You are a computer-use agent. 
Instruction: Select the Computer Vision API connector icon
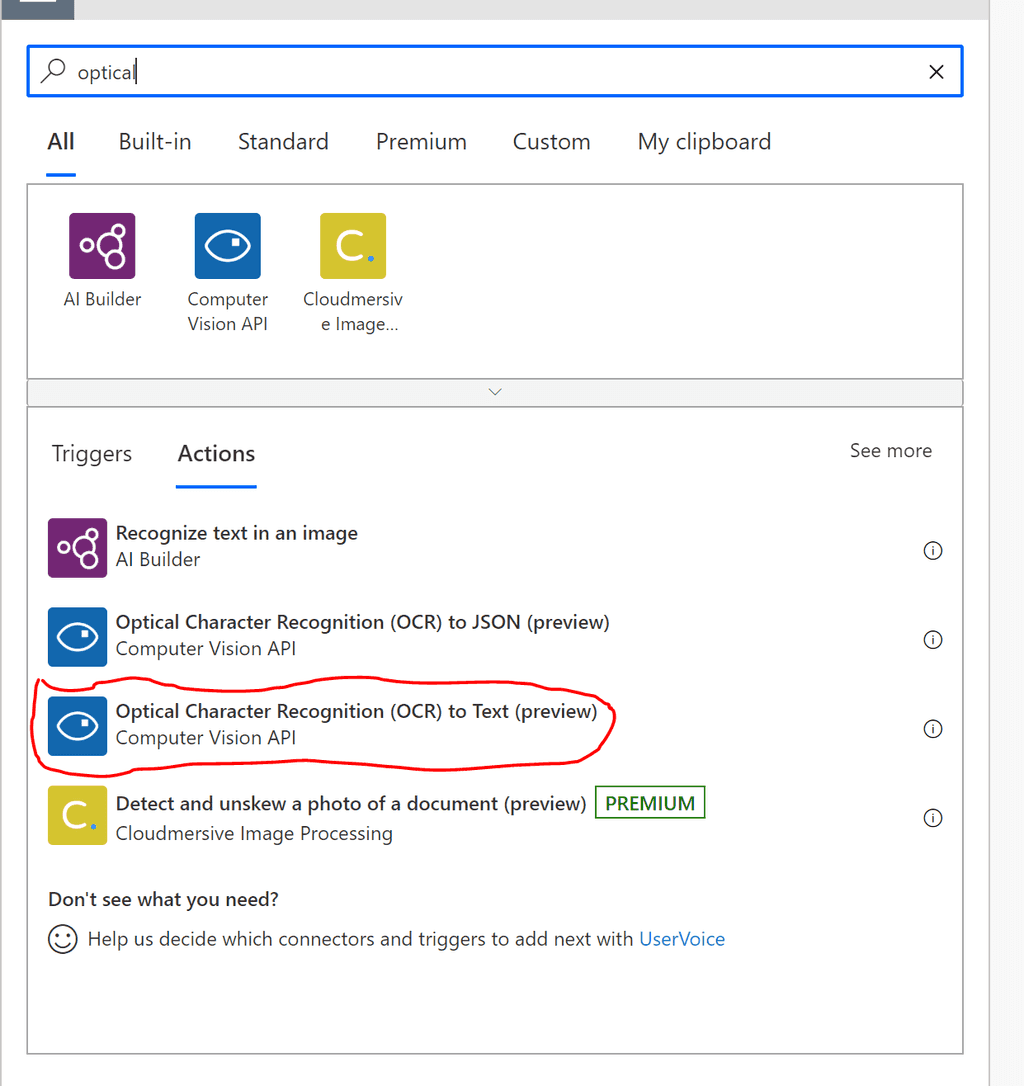tap(227, 246)
